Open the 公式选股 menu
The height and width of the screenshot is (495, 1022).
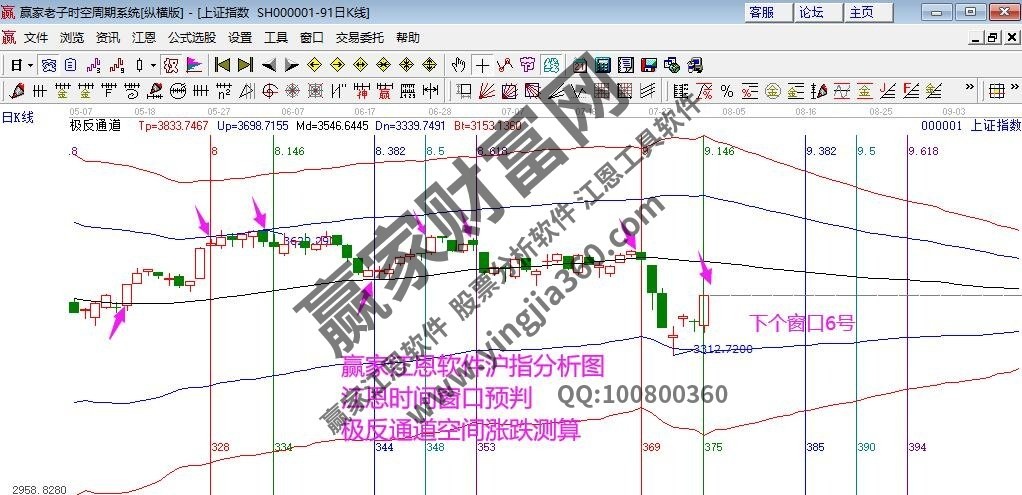tap(191, 38)
